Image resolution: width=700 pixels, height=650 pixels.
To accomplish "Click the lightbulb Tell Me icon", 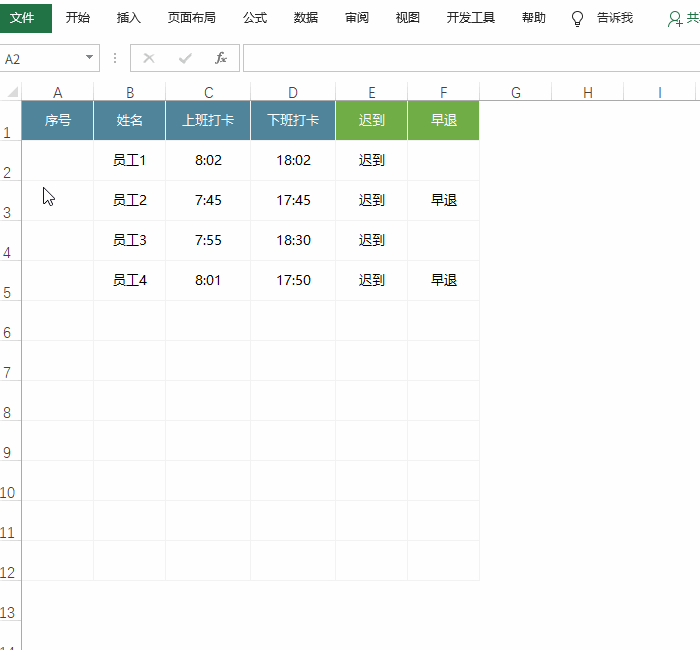I will tap(577, 18).
